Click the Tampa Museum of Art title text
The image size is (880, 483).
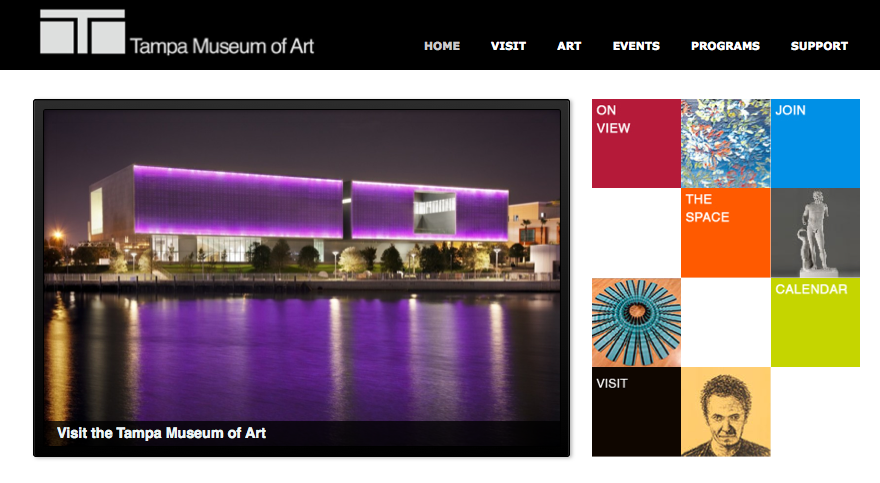click(x=222, y=46)
